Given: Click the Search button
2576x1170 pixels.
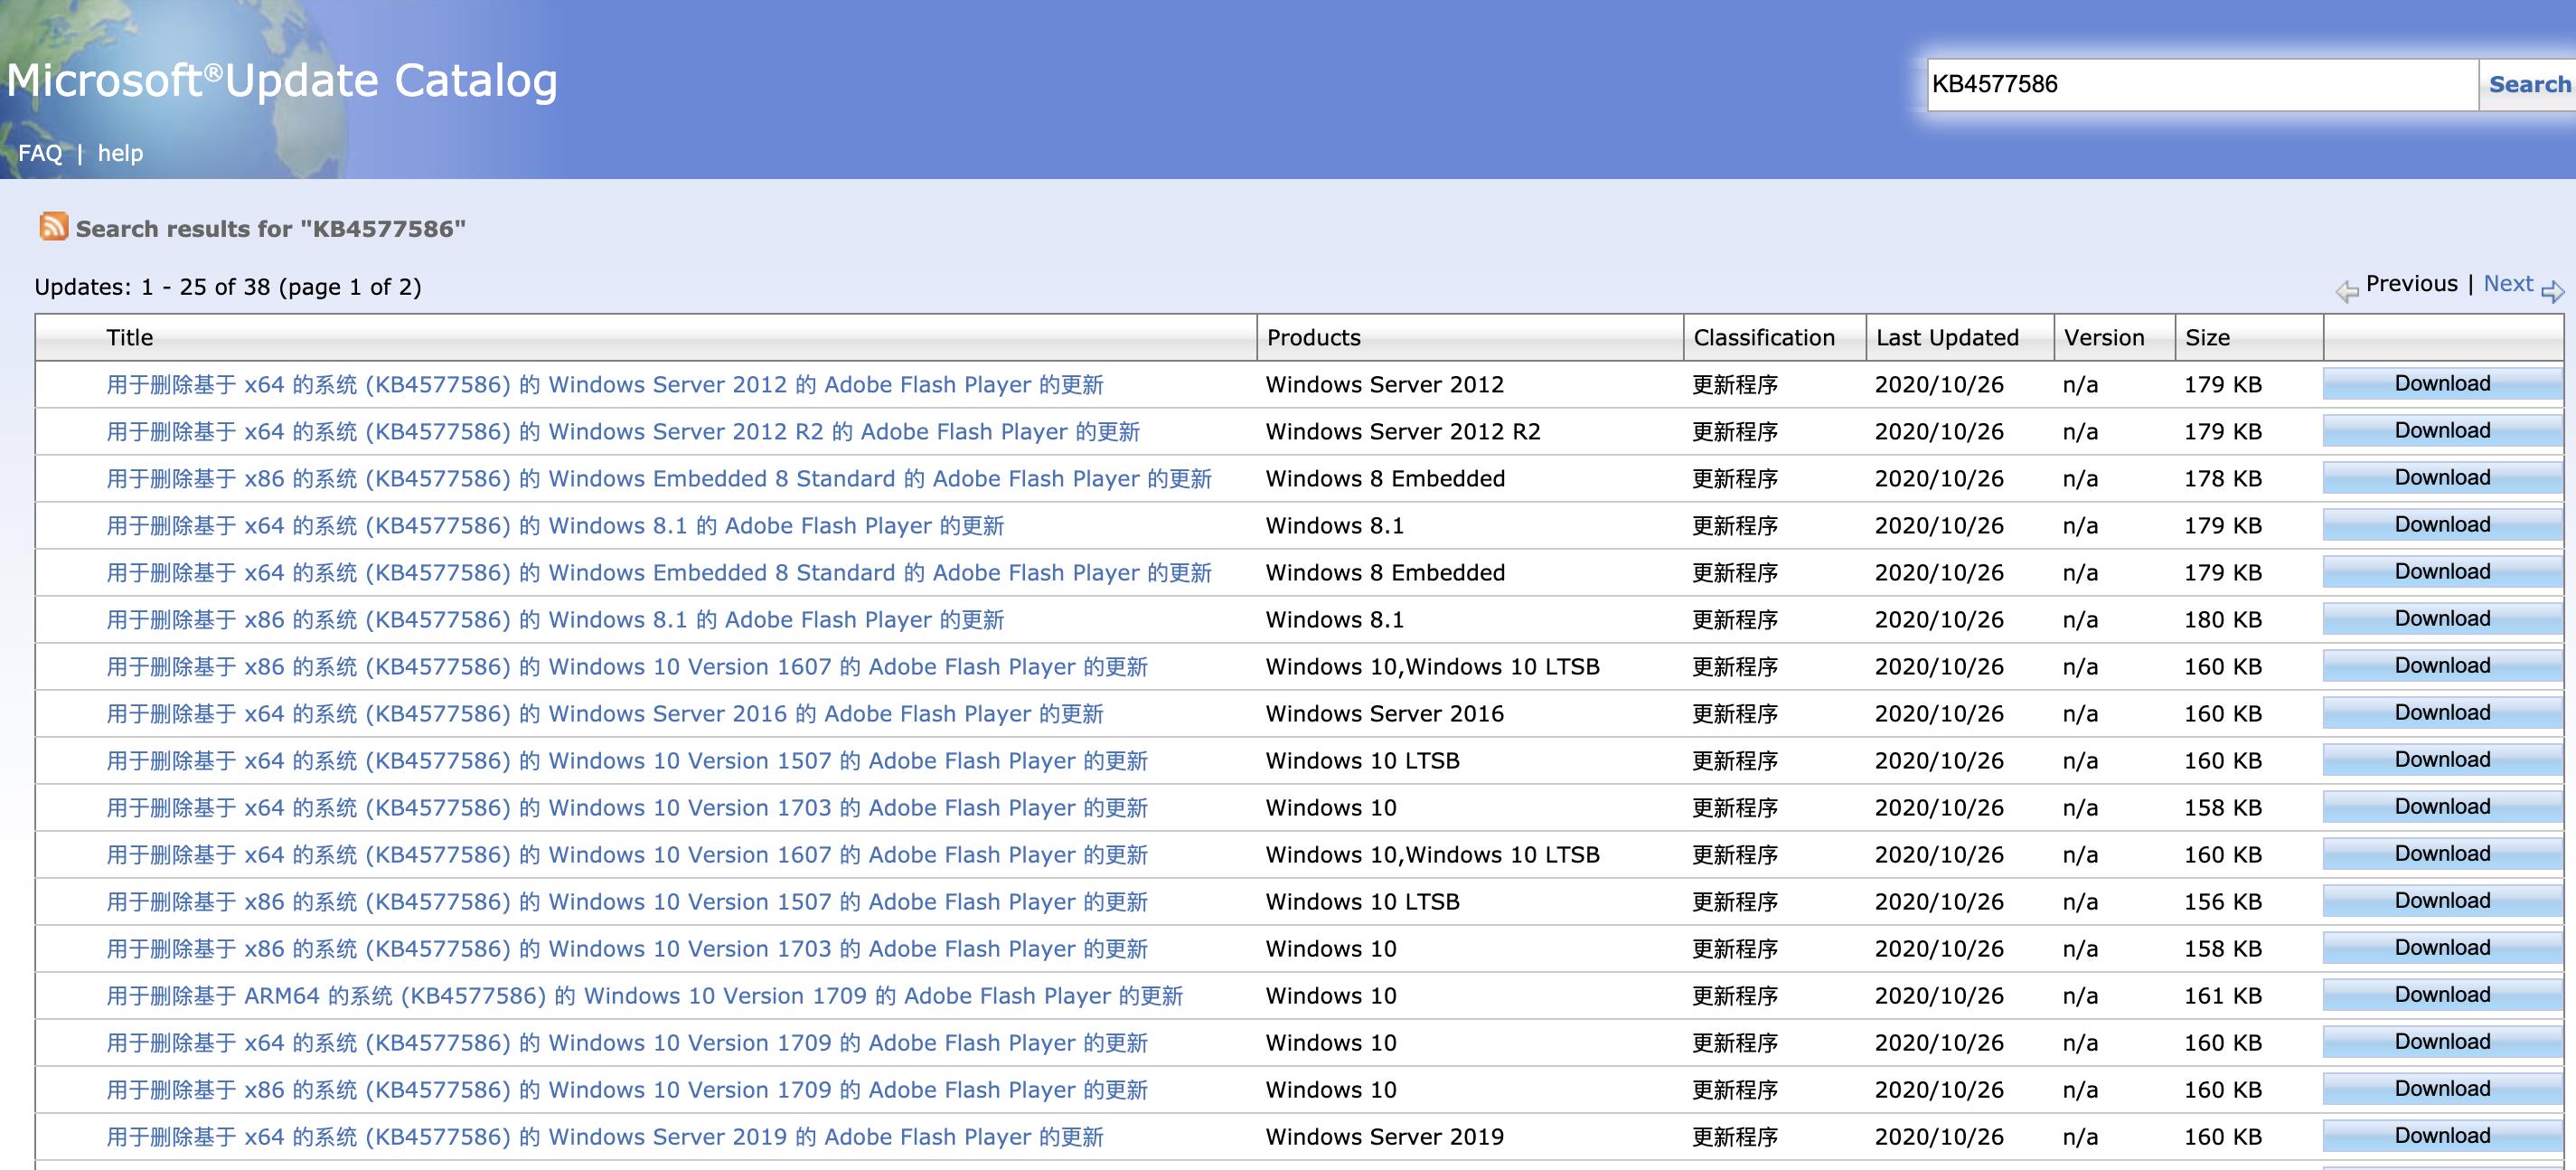Looking at the screenshot, I should click(x=2528, y=85).
